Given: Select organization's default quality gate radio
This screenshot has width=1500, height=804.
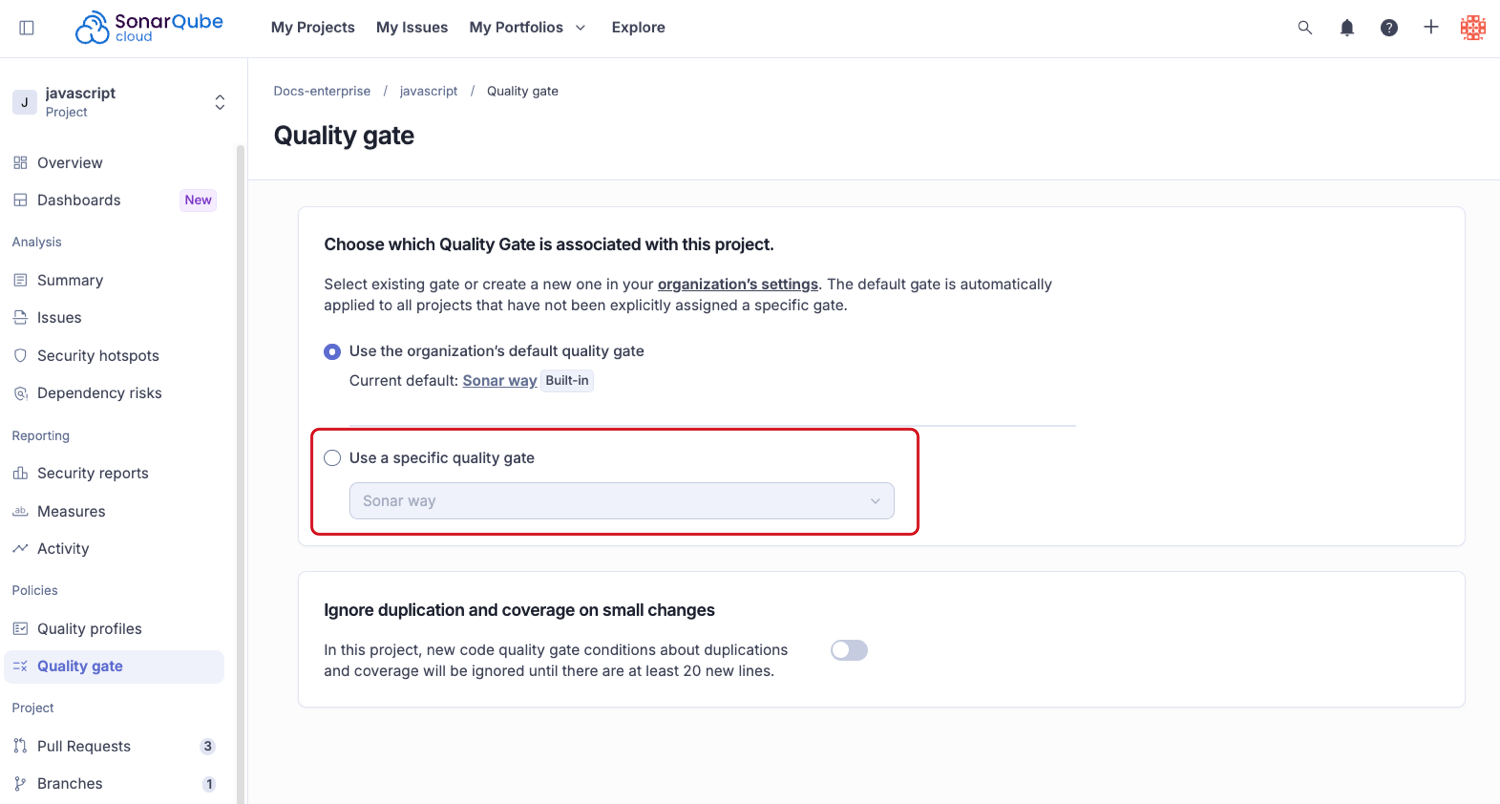Looking at the screenshot, I should [x=332, y=351].
